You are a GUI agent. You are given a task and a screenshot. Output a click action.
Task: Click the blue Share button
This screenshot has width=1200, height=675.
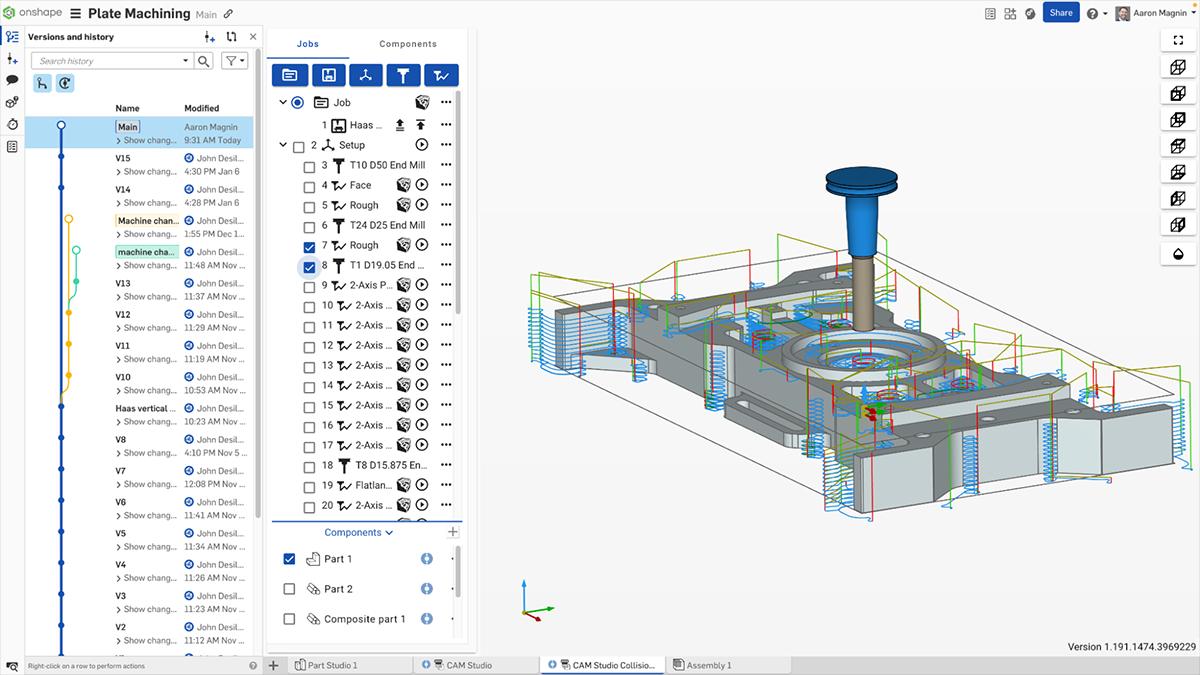(x=1061, y=12)
